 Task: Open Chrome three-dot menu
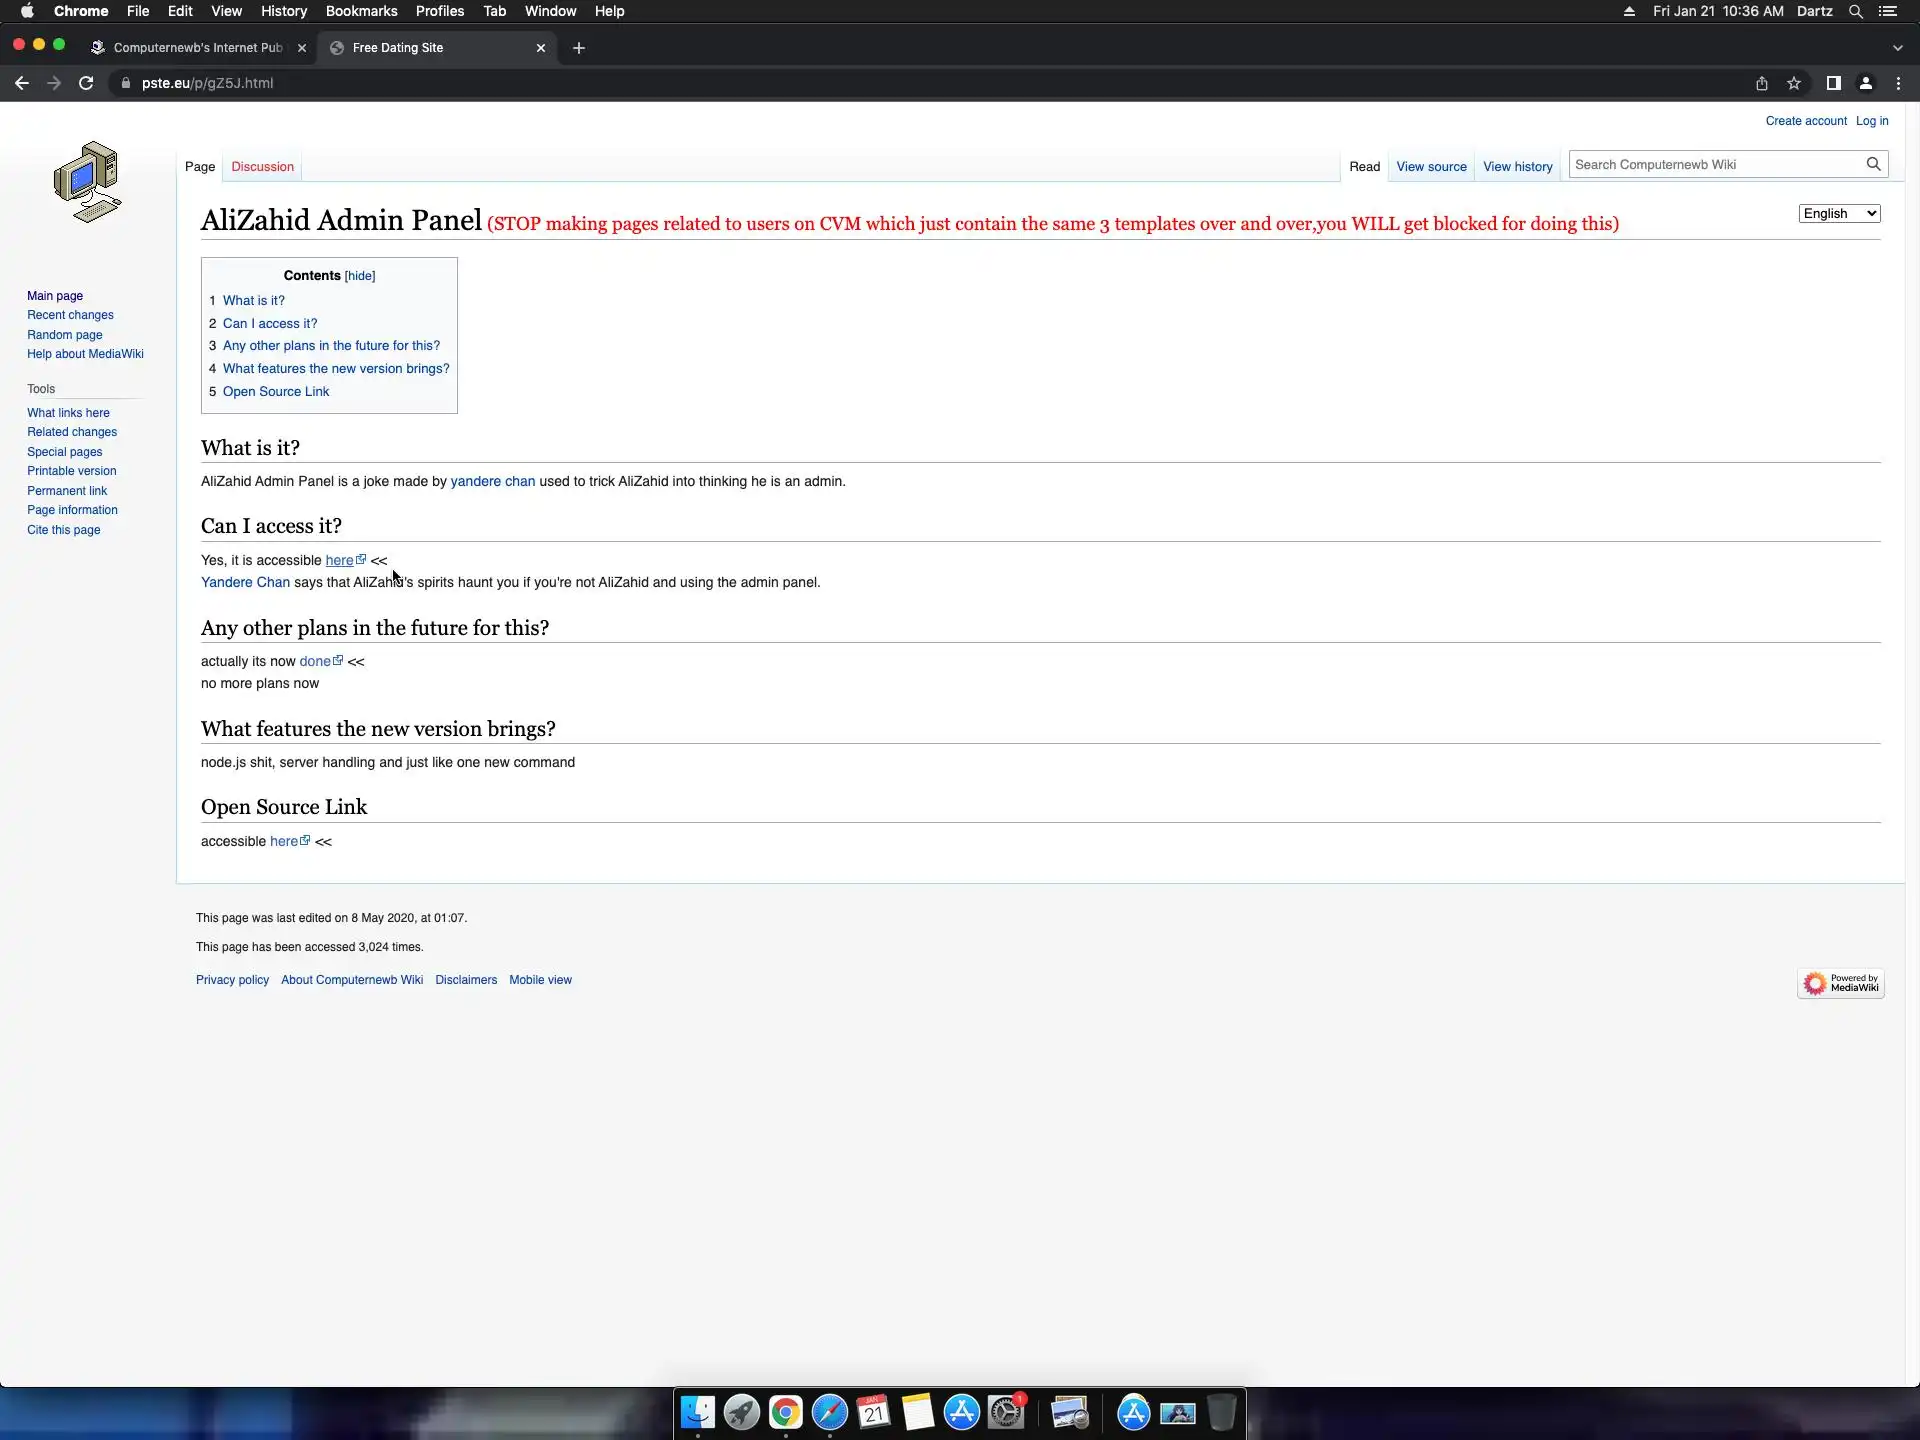1898,83
